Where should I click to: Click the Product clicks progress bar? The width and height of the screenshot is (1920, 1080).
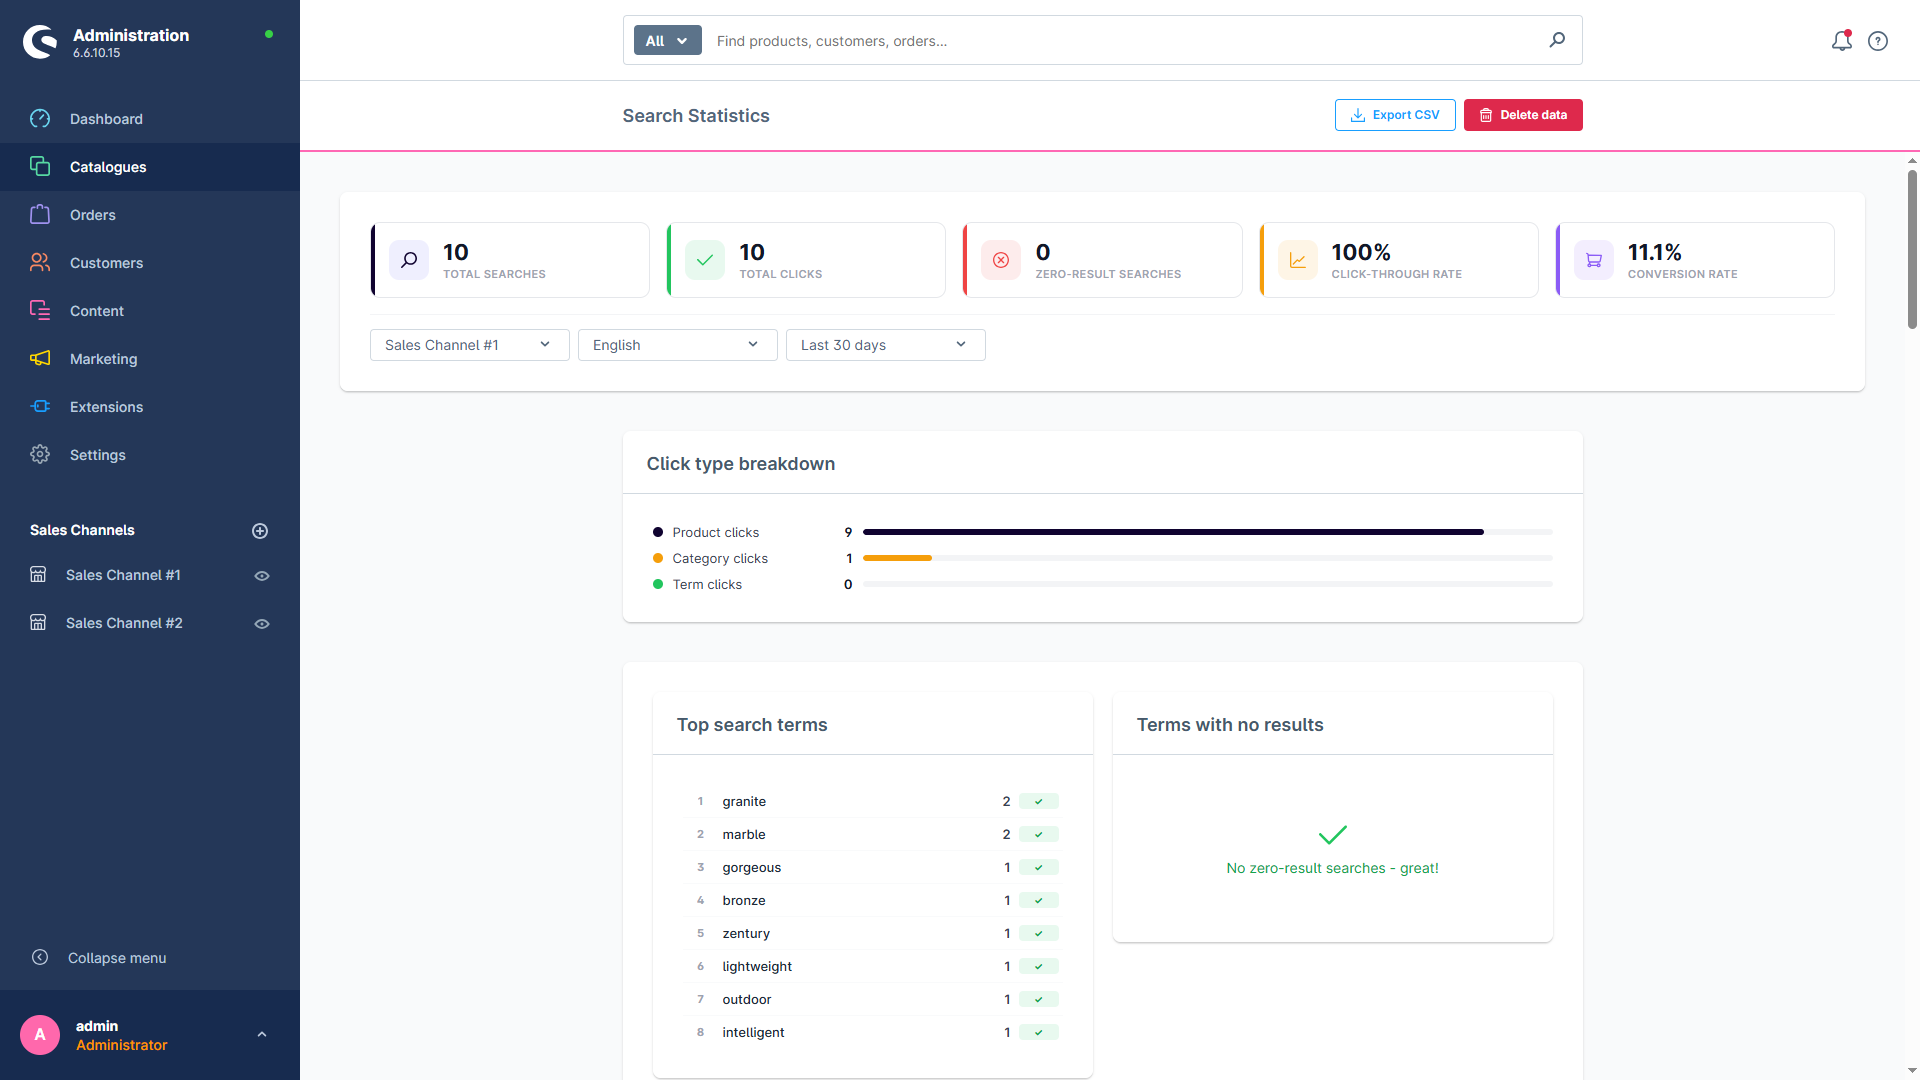click(1207, 532)
